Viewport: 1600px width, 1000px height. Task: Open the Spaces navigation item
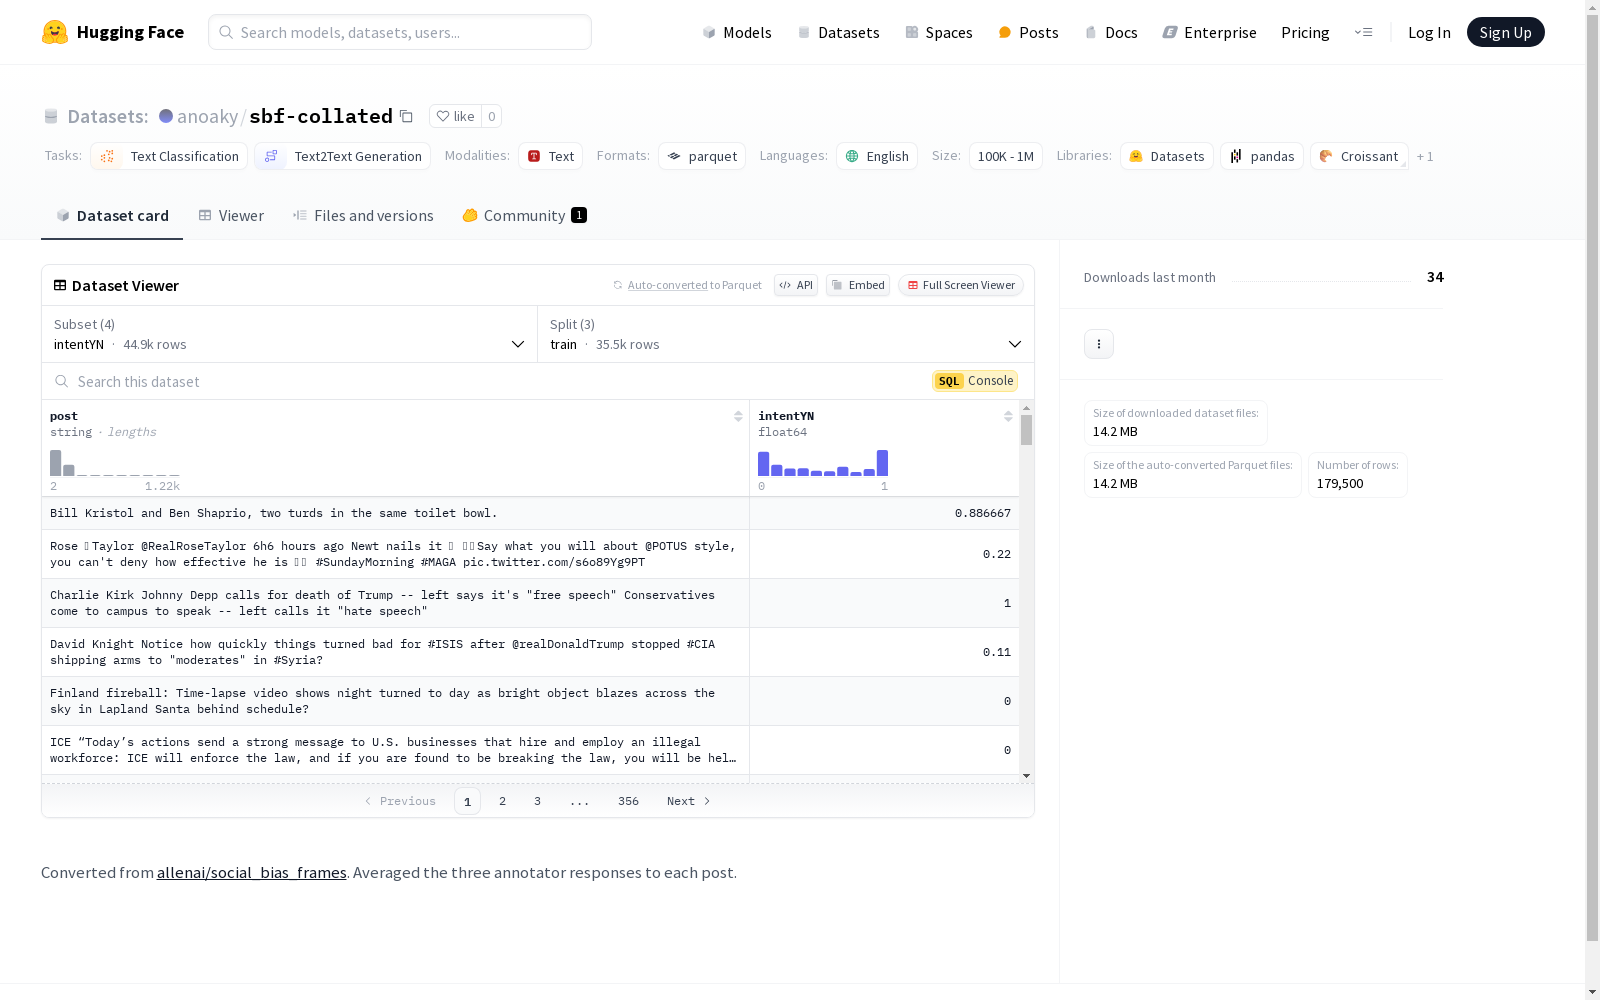(x=938, y=32)
